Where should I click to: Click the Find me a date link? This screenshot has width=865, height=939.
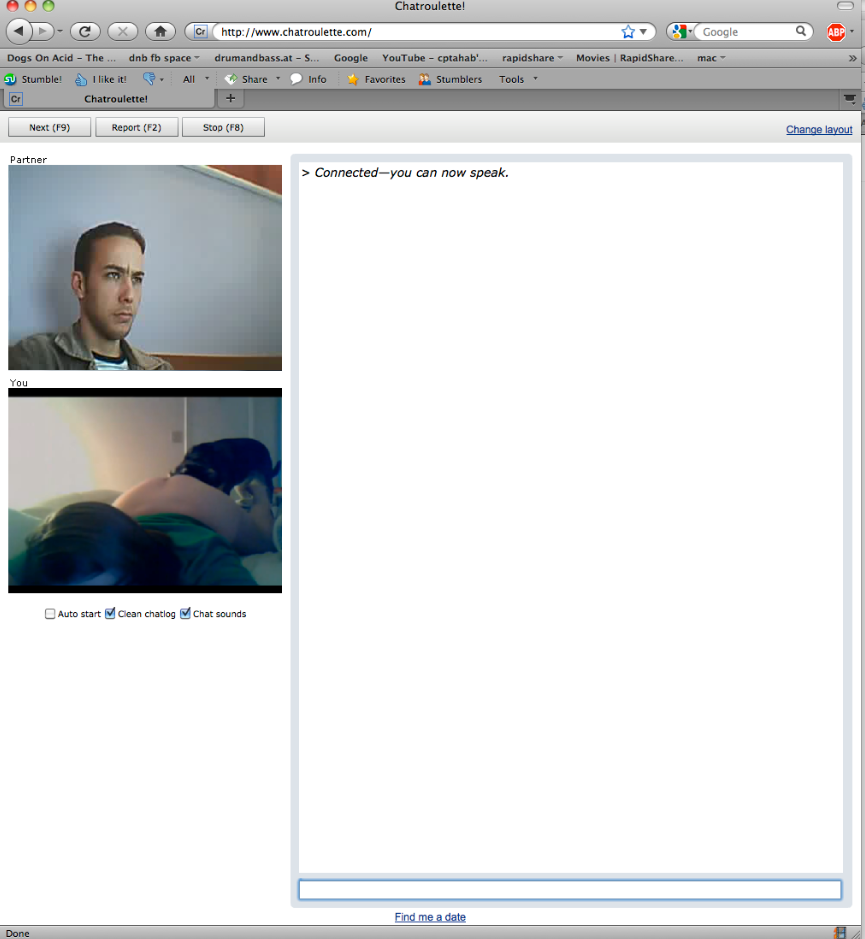430,917
